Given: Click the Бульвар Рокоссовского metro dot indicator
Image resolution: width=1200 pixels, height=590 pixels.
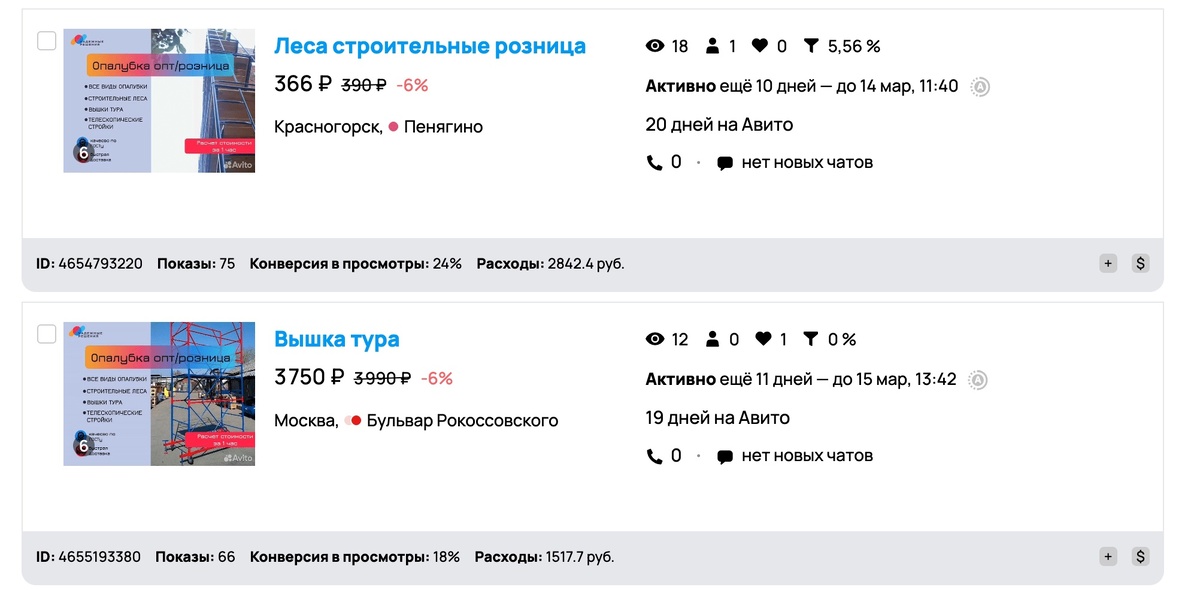Looking at the screenshot, I should 357,420.
